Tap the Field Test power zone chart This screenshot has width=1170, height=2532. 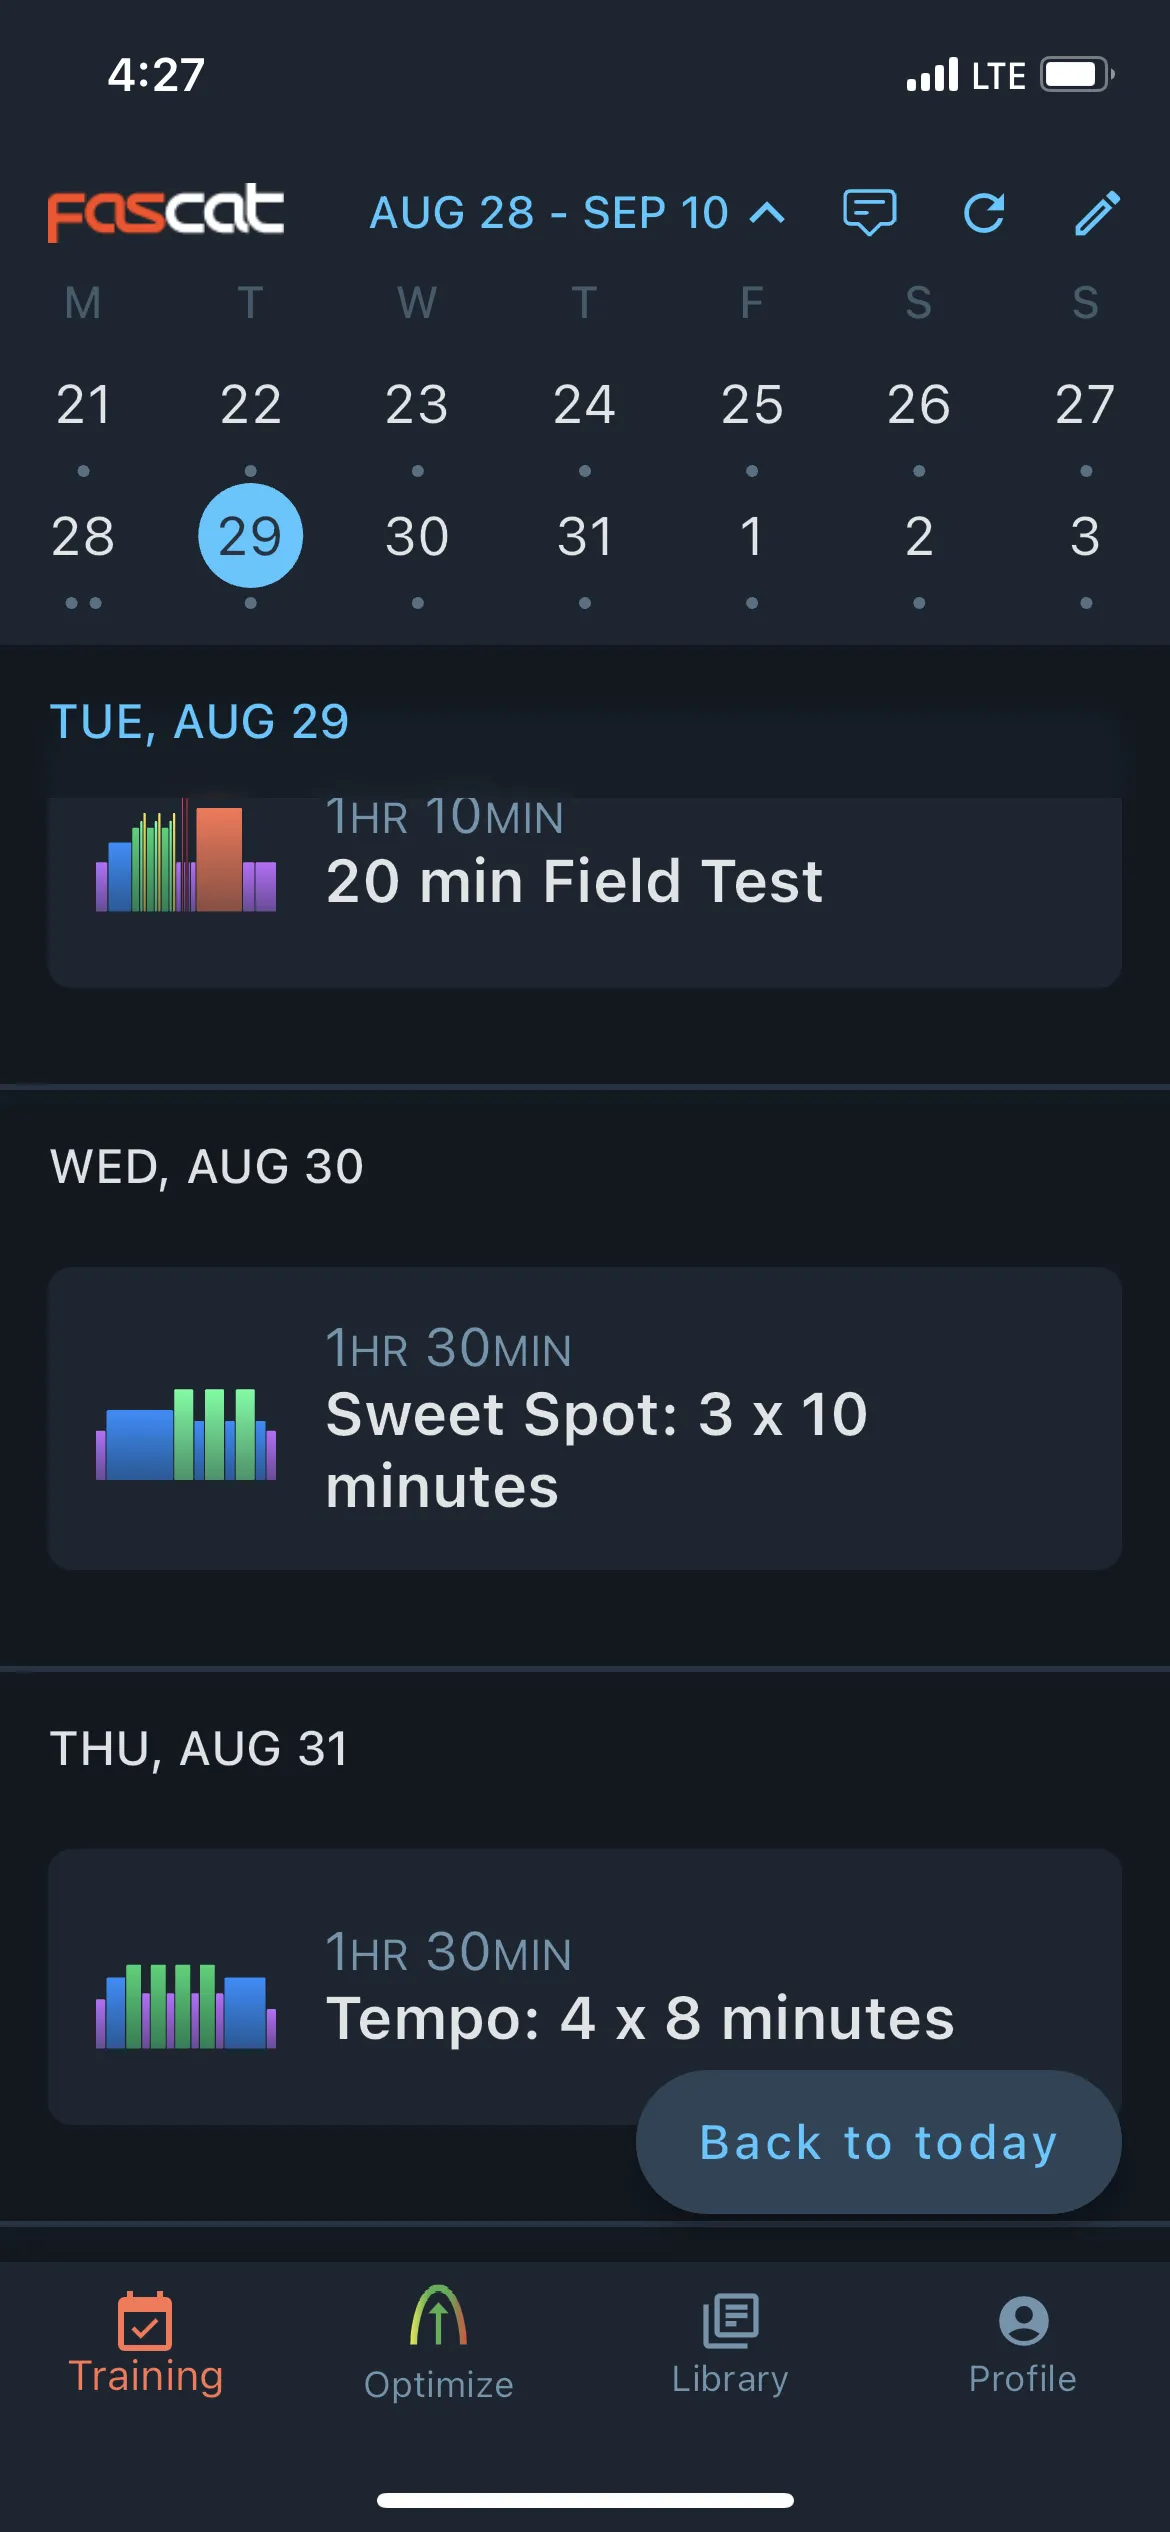tap(186, 857)
